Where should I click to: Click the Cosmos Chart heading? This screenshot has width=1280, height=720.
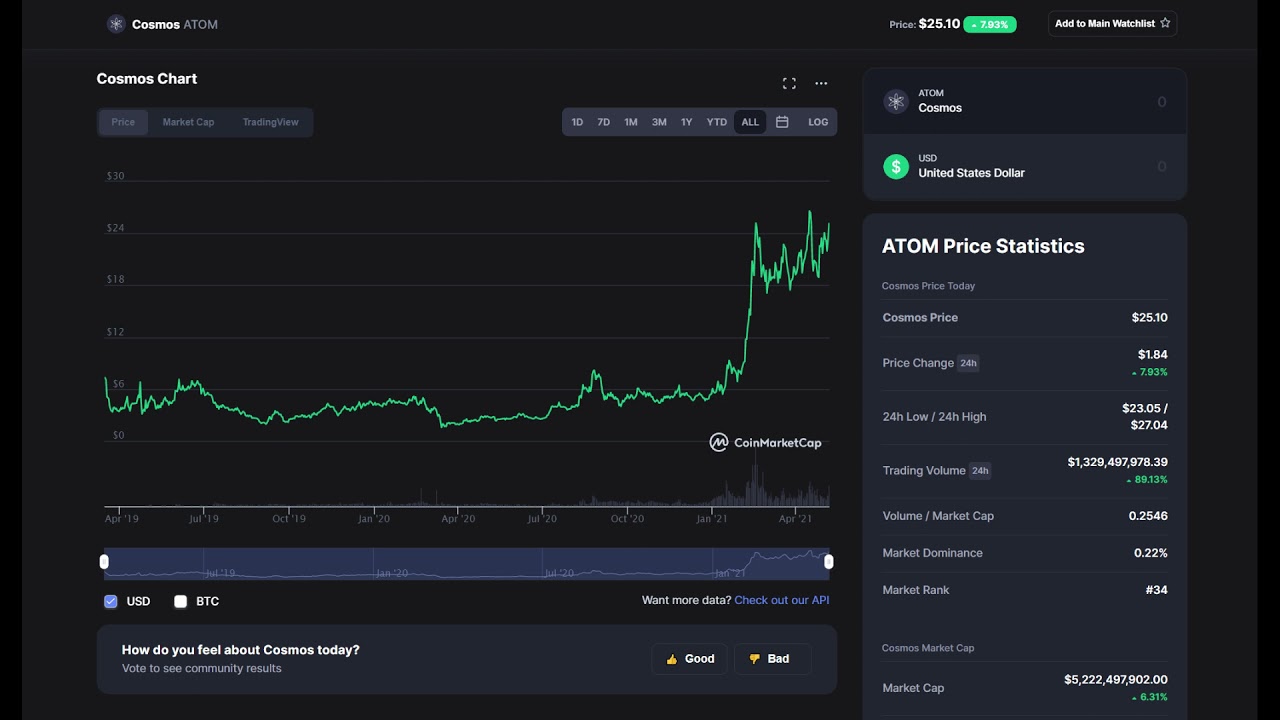point(147,78)
